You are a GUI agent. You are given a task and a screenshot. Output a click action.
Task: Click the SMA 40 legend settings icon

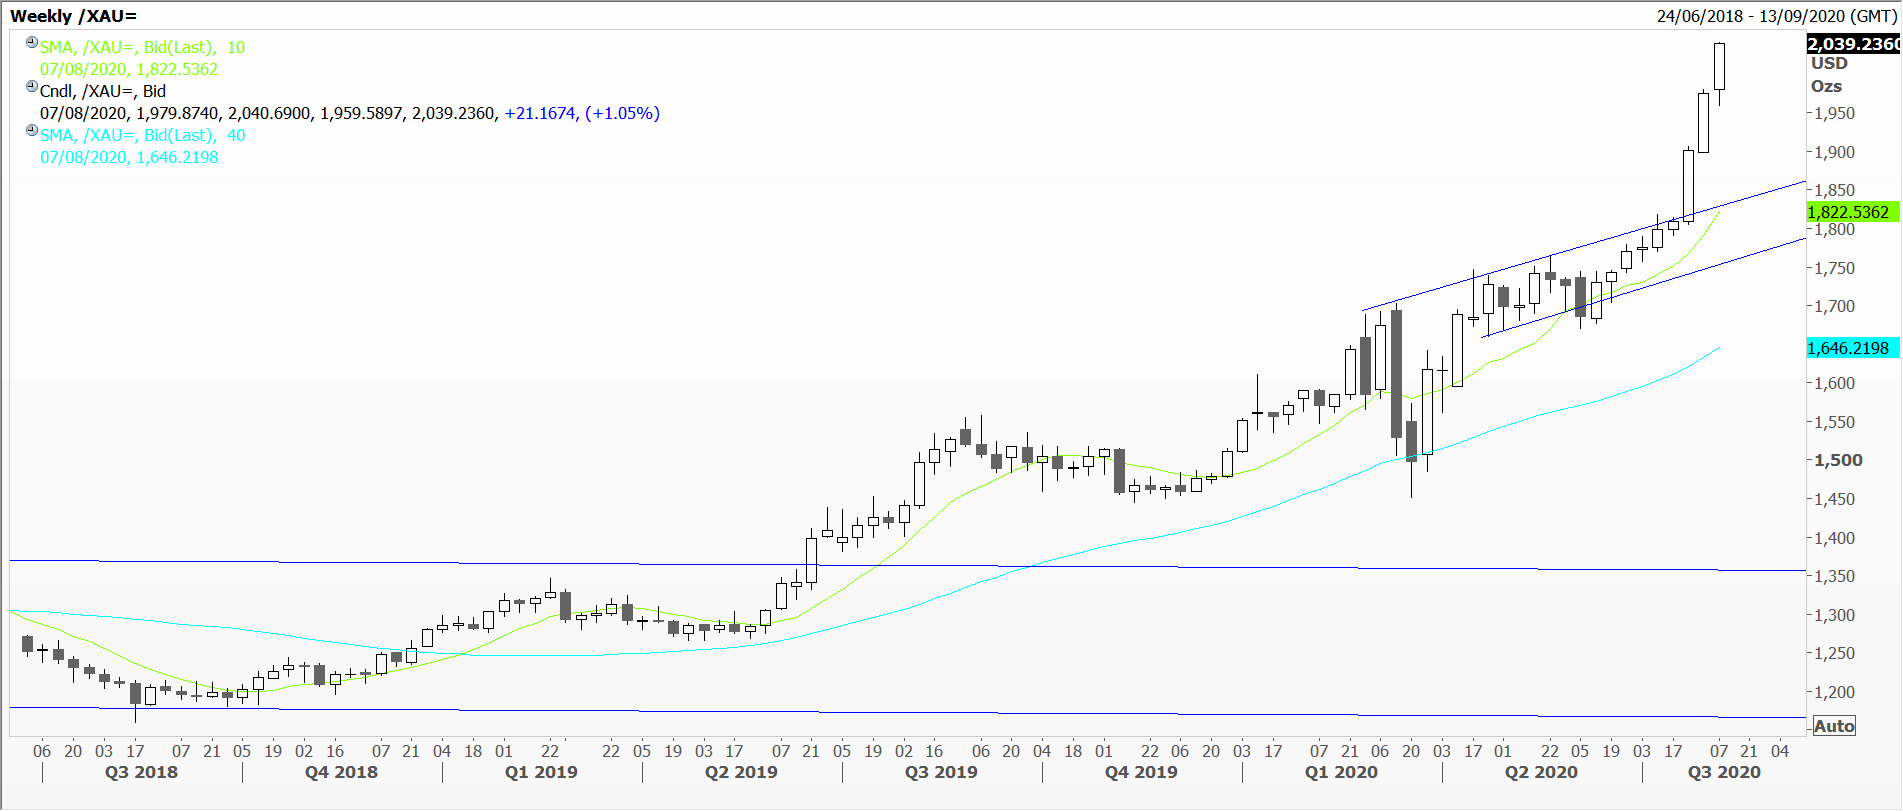(32, 131)
